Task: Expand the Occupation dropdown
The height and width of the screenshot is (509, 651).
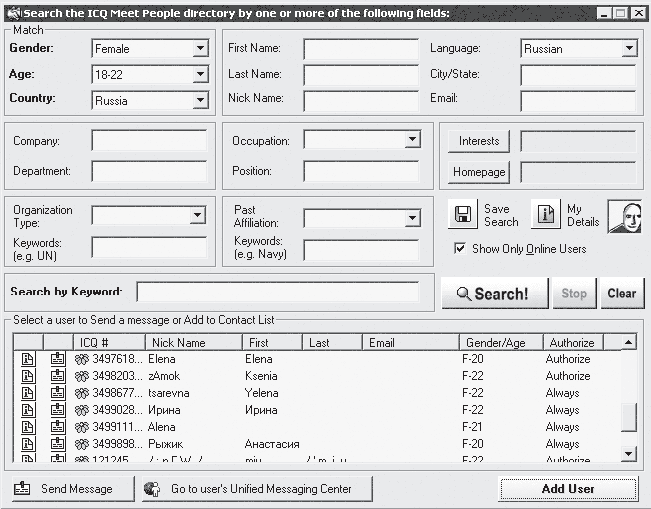Action: point(412,139)
